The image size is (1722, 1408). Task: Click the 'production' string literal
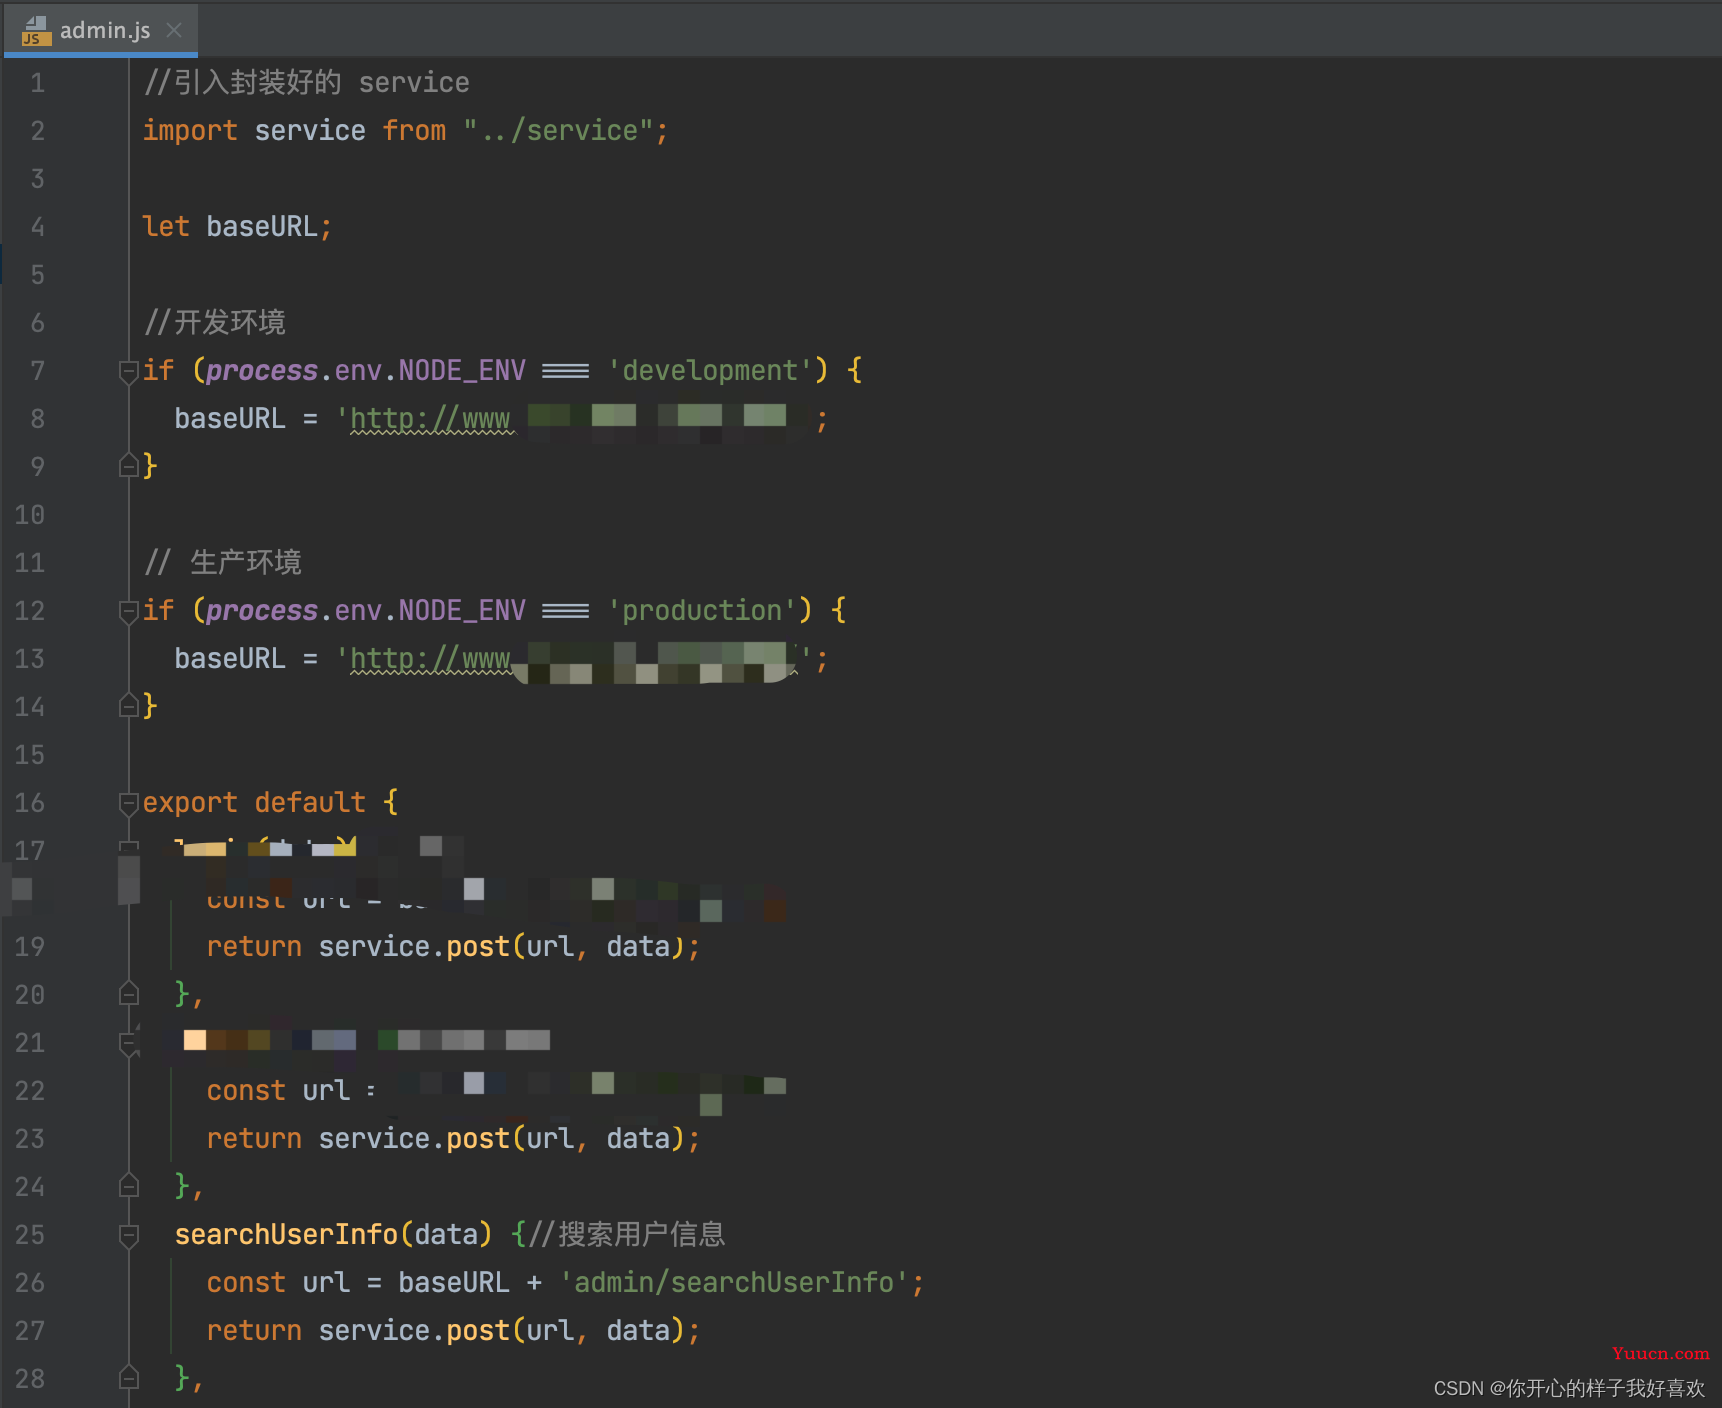[702, 611]
